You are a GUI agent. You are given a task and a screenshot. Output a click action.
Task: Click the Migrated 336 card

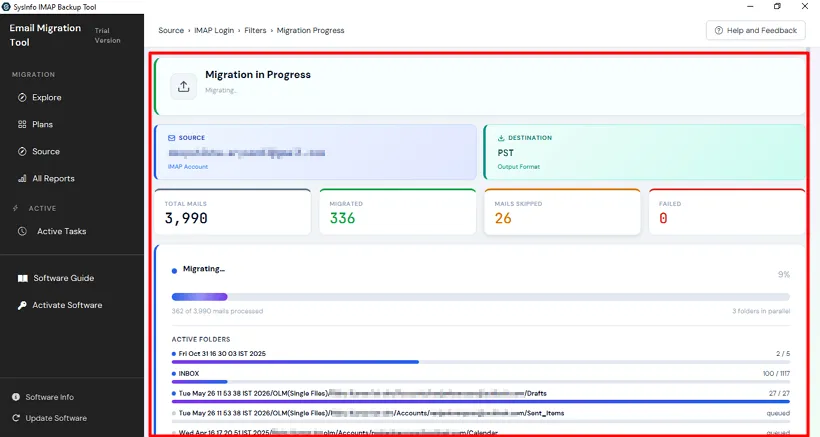pos(397,212)
